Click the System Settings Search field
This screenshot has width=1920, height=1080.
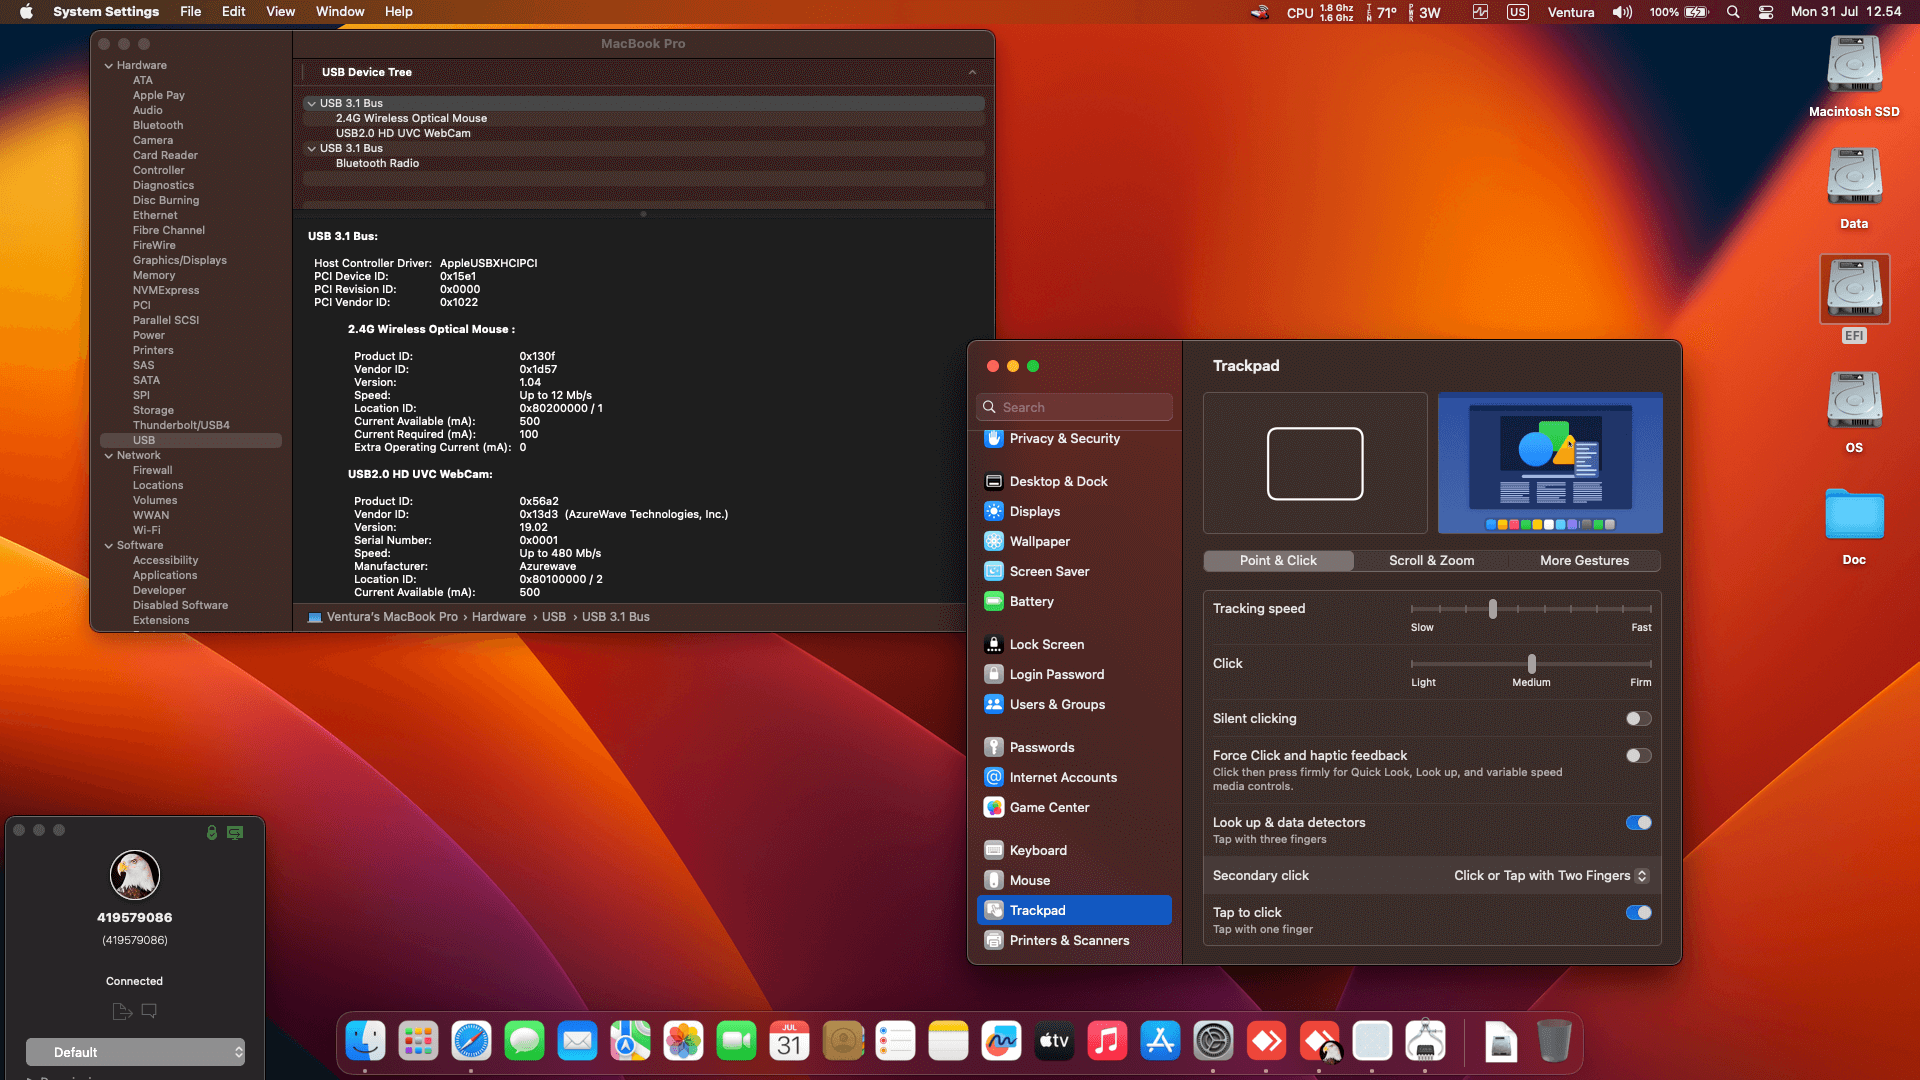point(1074,407)
